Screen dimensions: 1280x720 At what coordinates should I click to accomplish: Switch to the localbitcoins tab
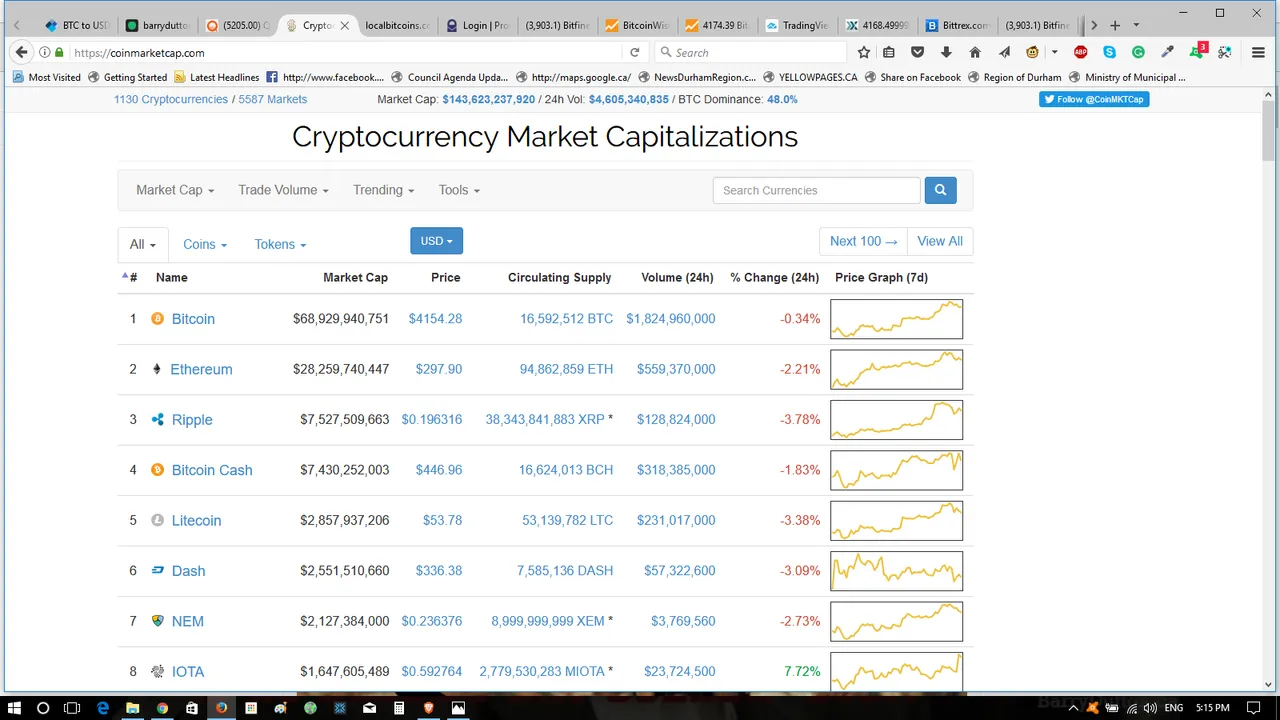pos(397,25)
